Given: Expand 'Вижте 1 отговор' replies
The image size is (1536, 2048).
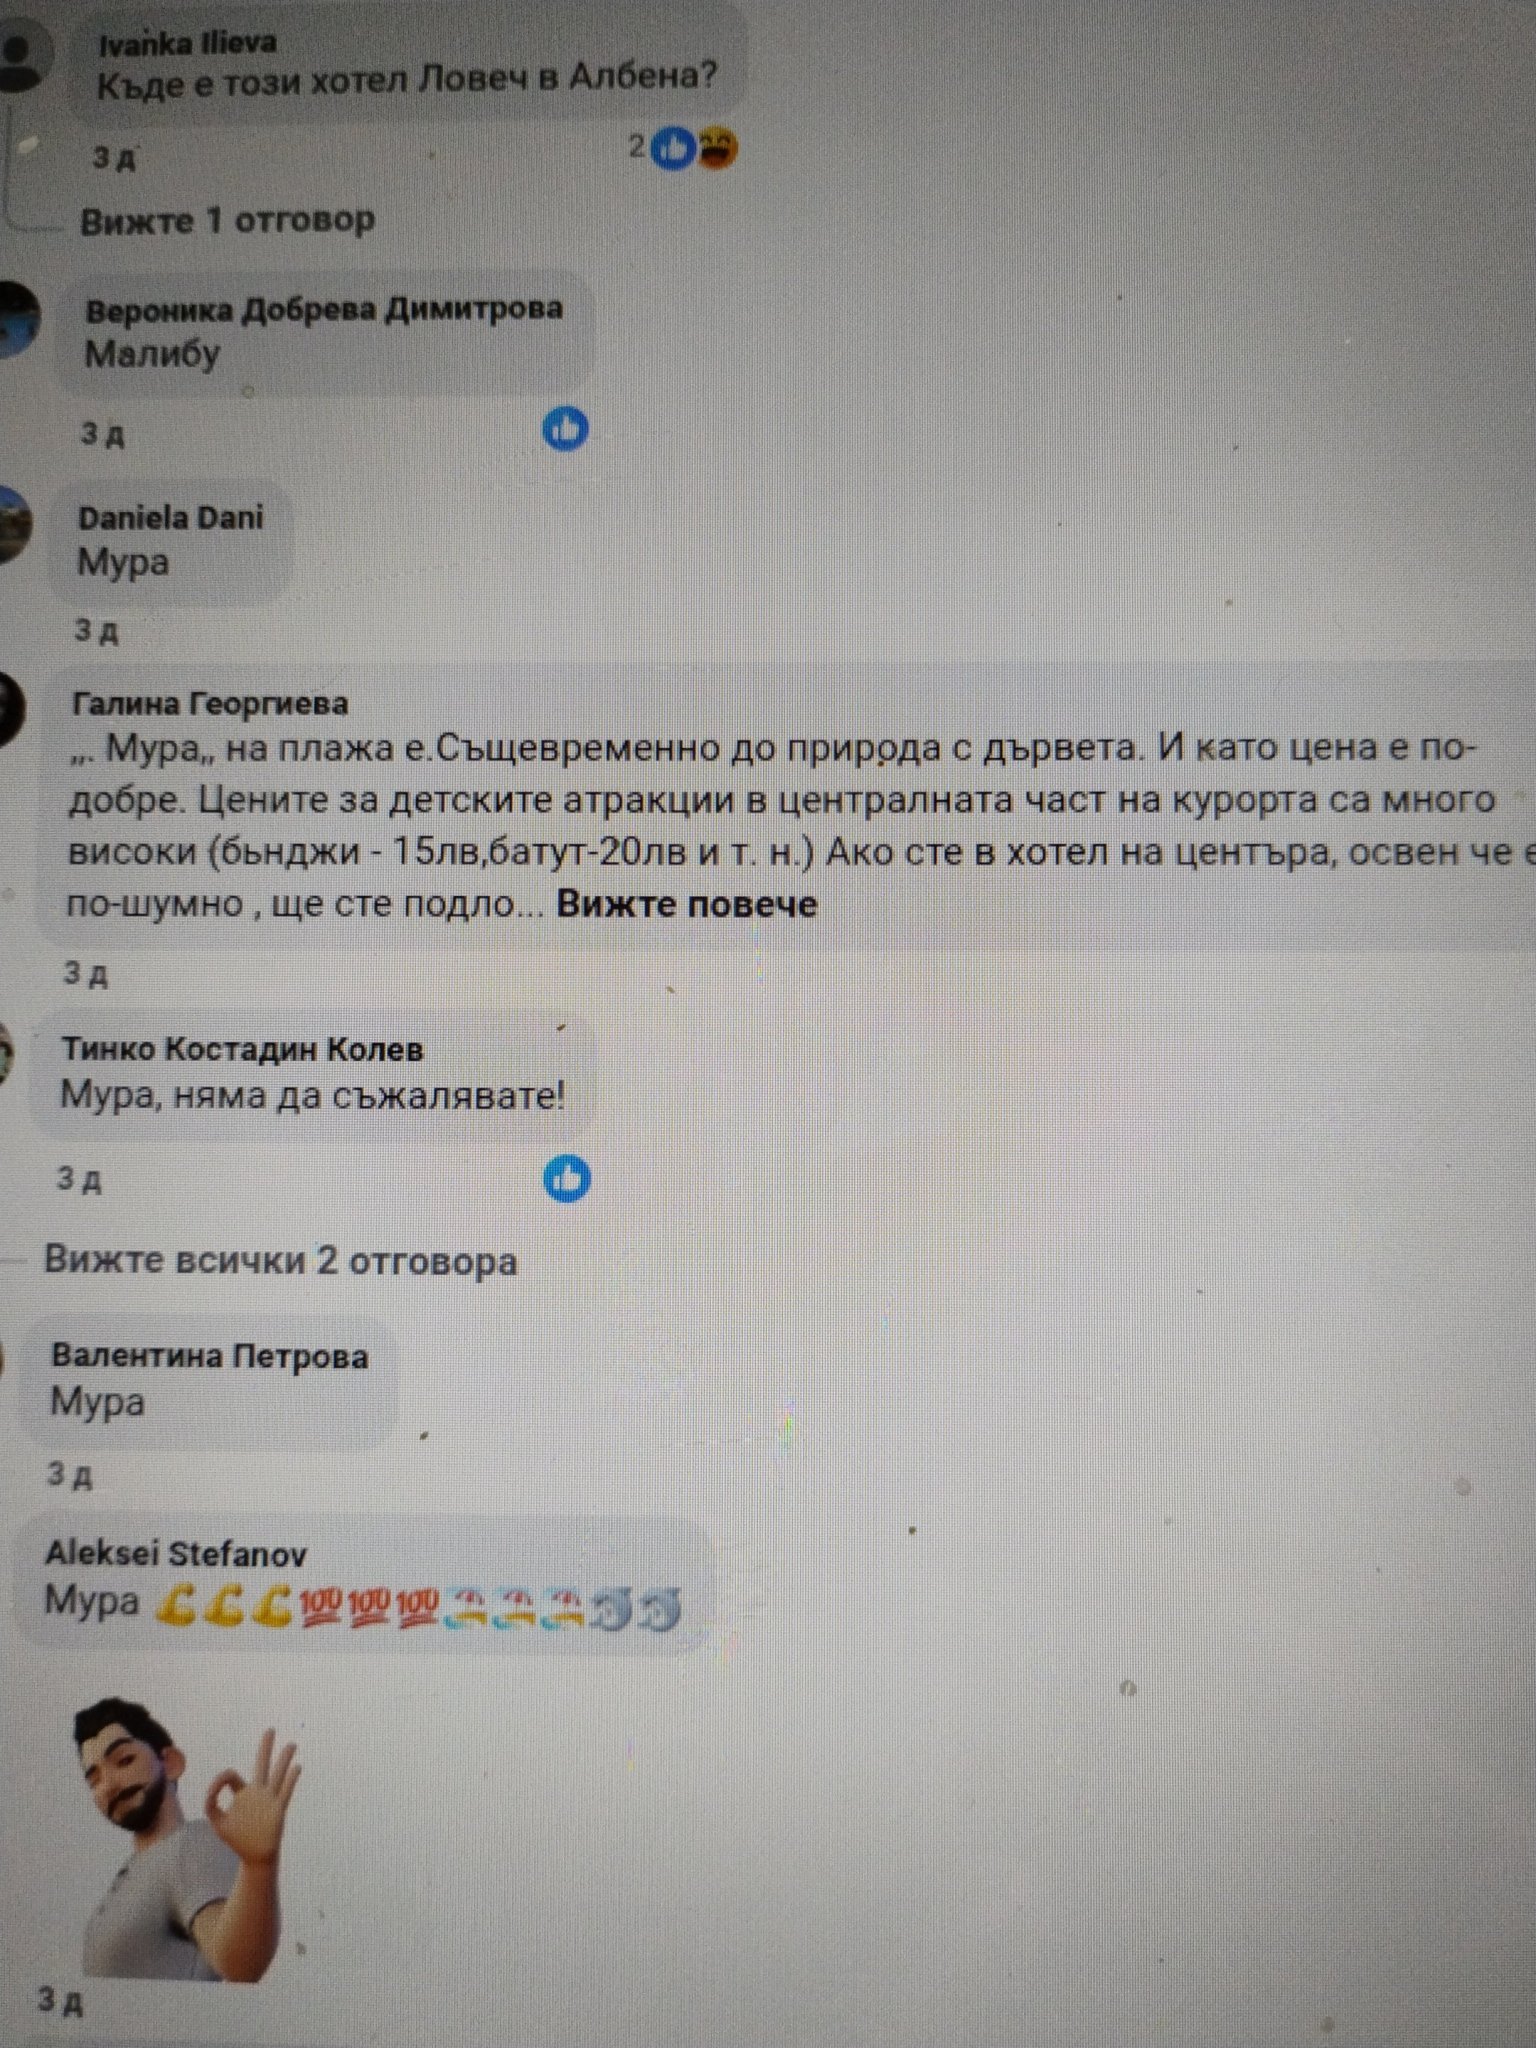Looking at the screenshot, I should [x=227, y=220].
